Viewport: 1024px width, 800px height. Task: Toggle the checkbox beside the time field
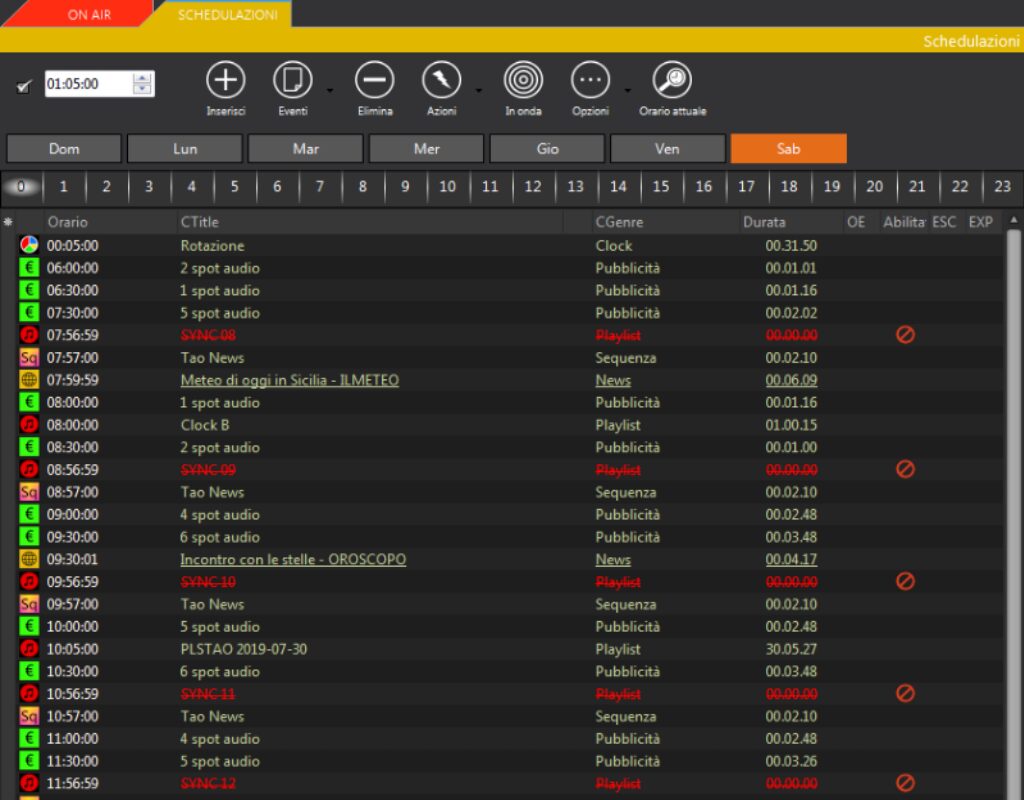point(25,86)
